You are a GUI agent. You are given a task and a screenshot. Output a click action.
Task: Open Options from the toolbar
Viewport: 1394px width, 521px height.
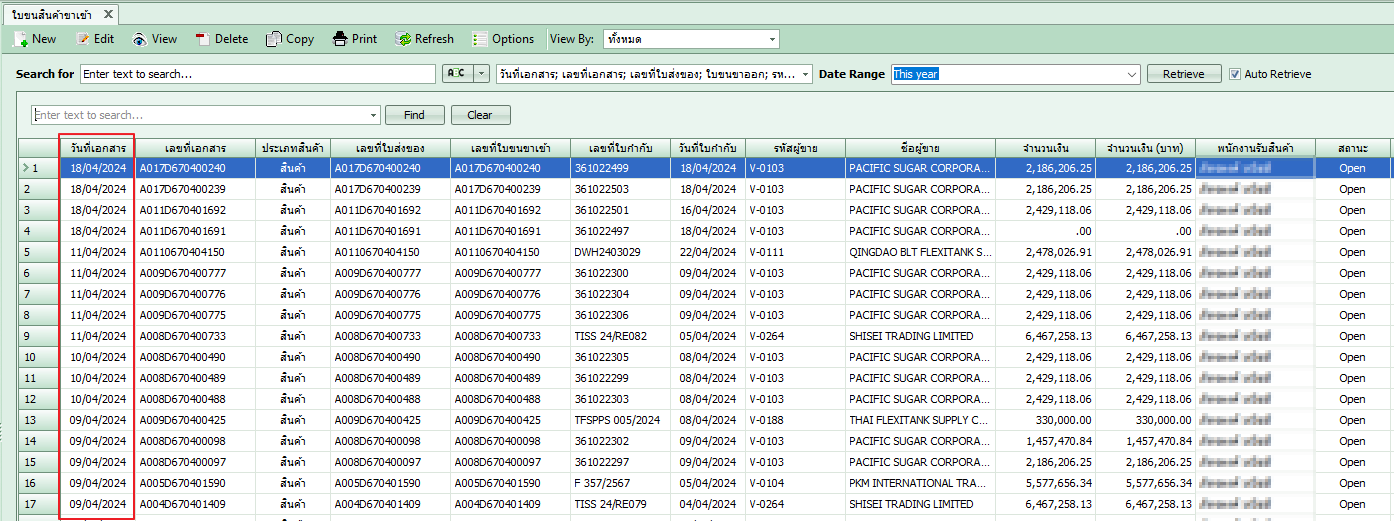pos(481,39)
